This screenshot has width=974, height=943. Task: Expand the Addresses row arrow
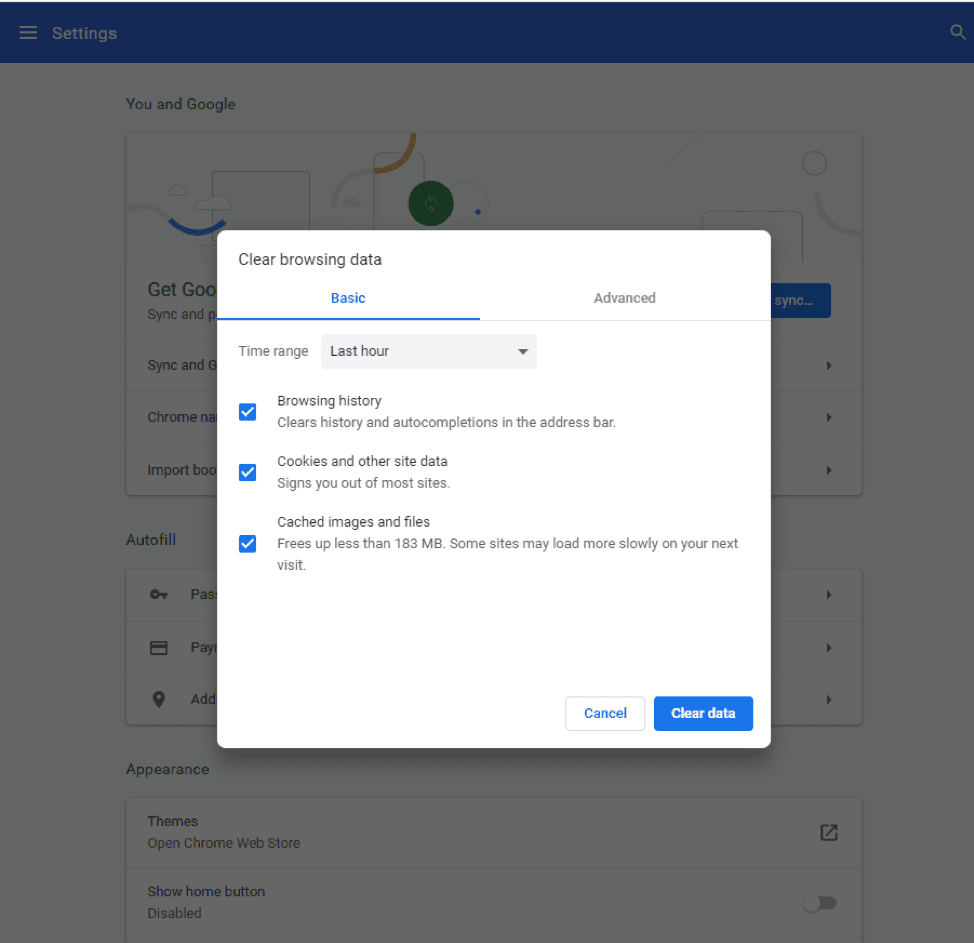point(829,699)
